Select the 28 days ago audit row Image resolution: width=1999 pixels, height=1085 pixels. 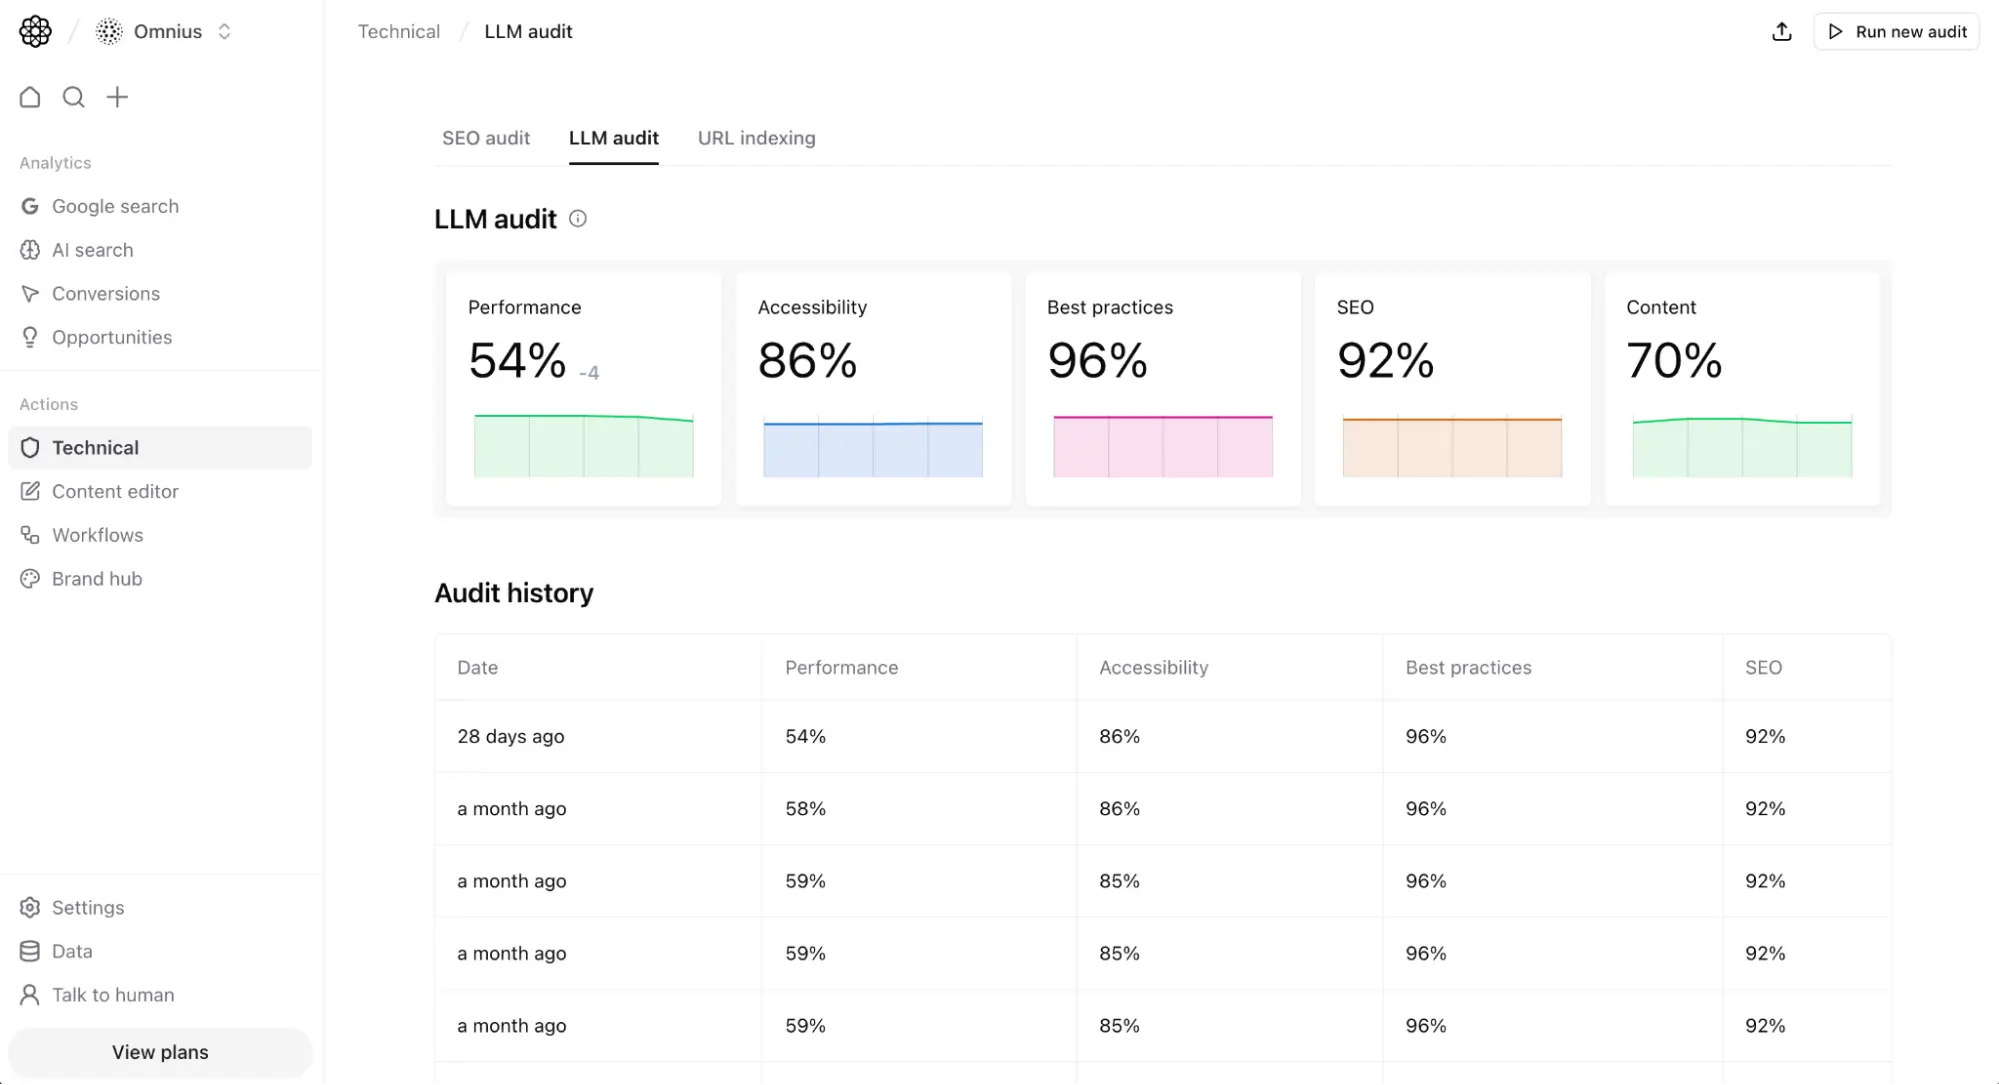click(x=1000, y=736)
